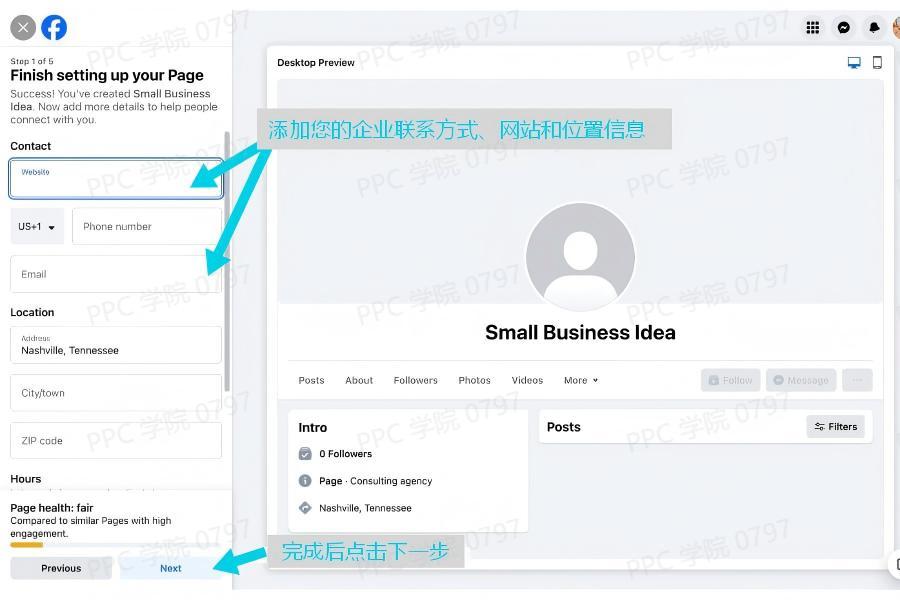Expand the More tab dropdown
The image size is (900, 600).
click(x=581, y=380)
